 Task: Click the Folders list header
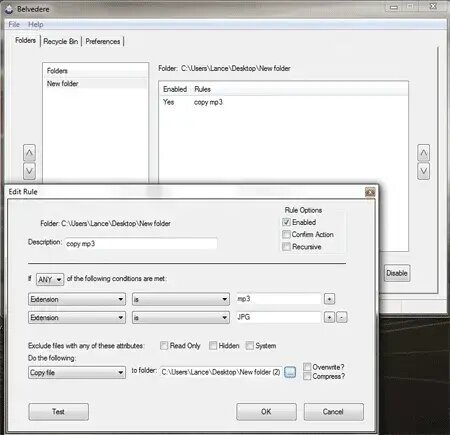coord(95,71)
